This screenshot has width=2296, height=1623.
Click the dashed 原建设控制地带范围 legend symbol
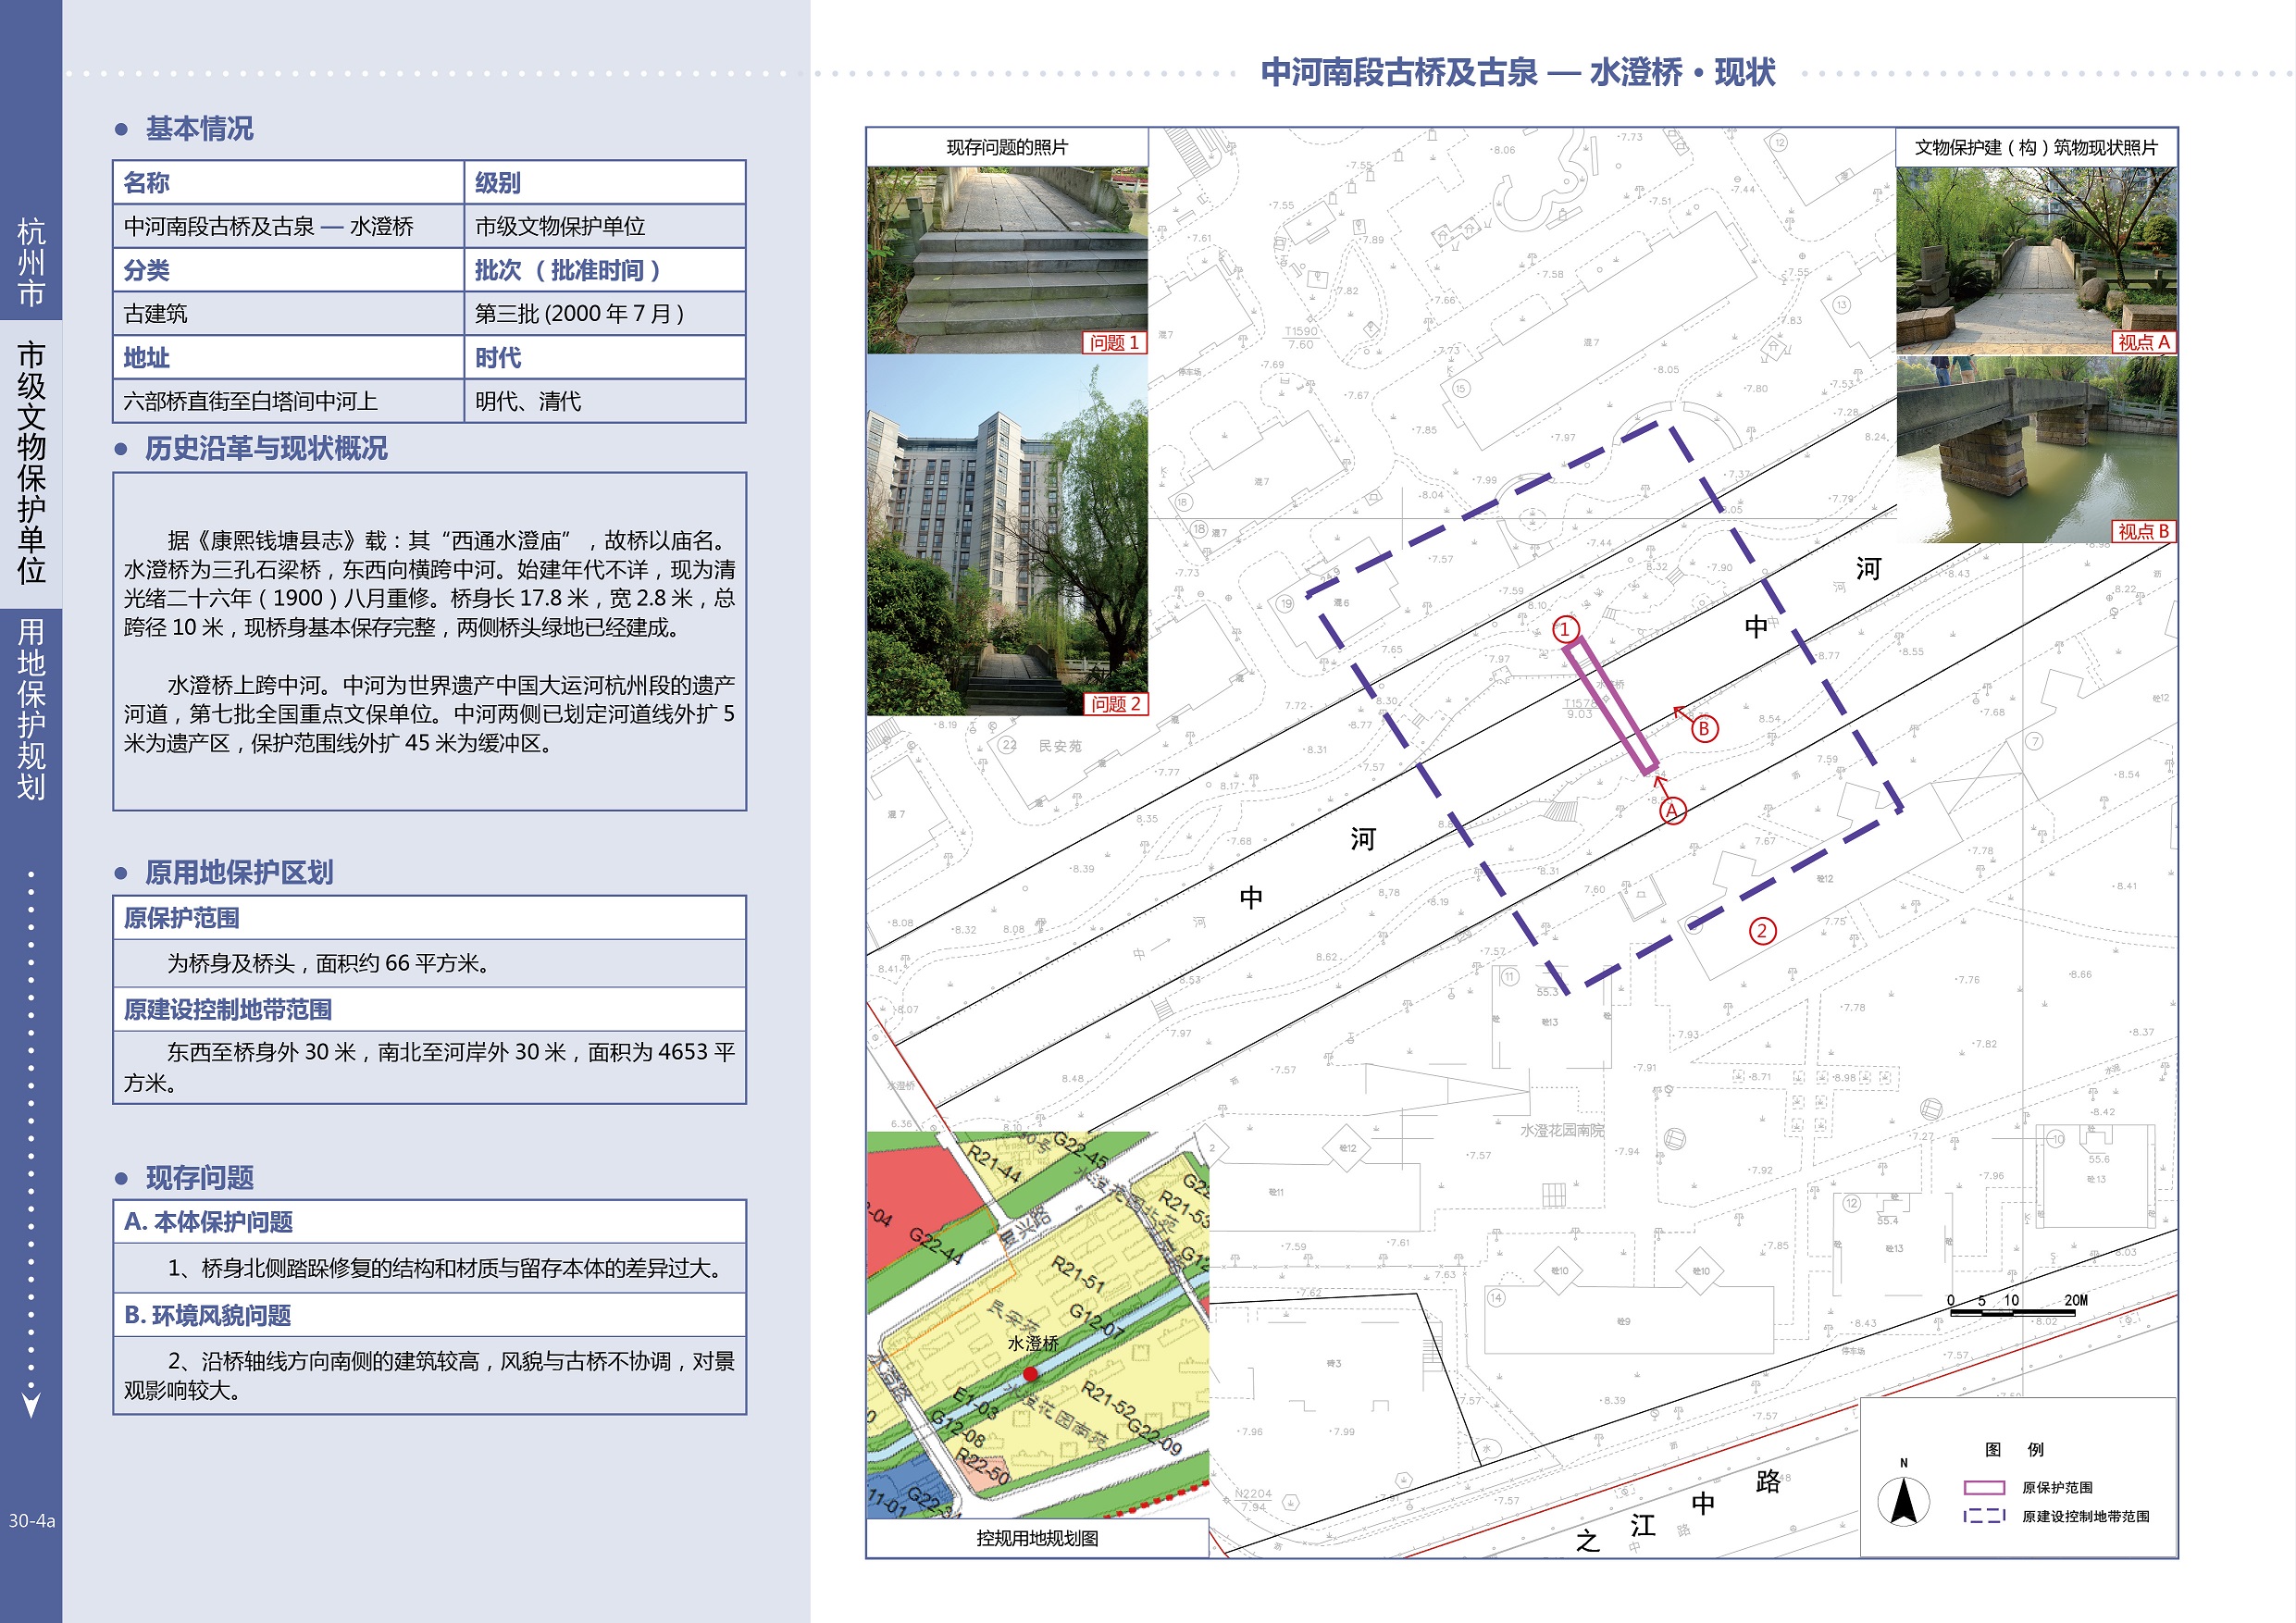point(1984,1516)
